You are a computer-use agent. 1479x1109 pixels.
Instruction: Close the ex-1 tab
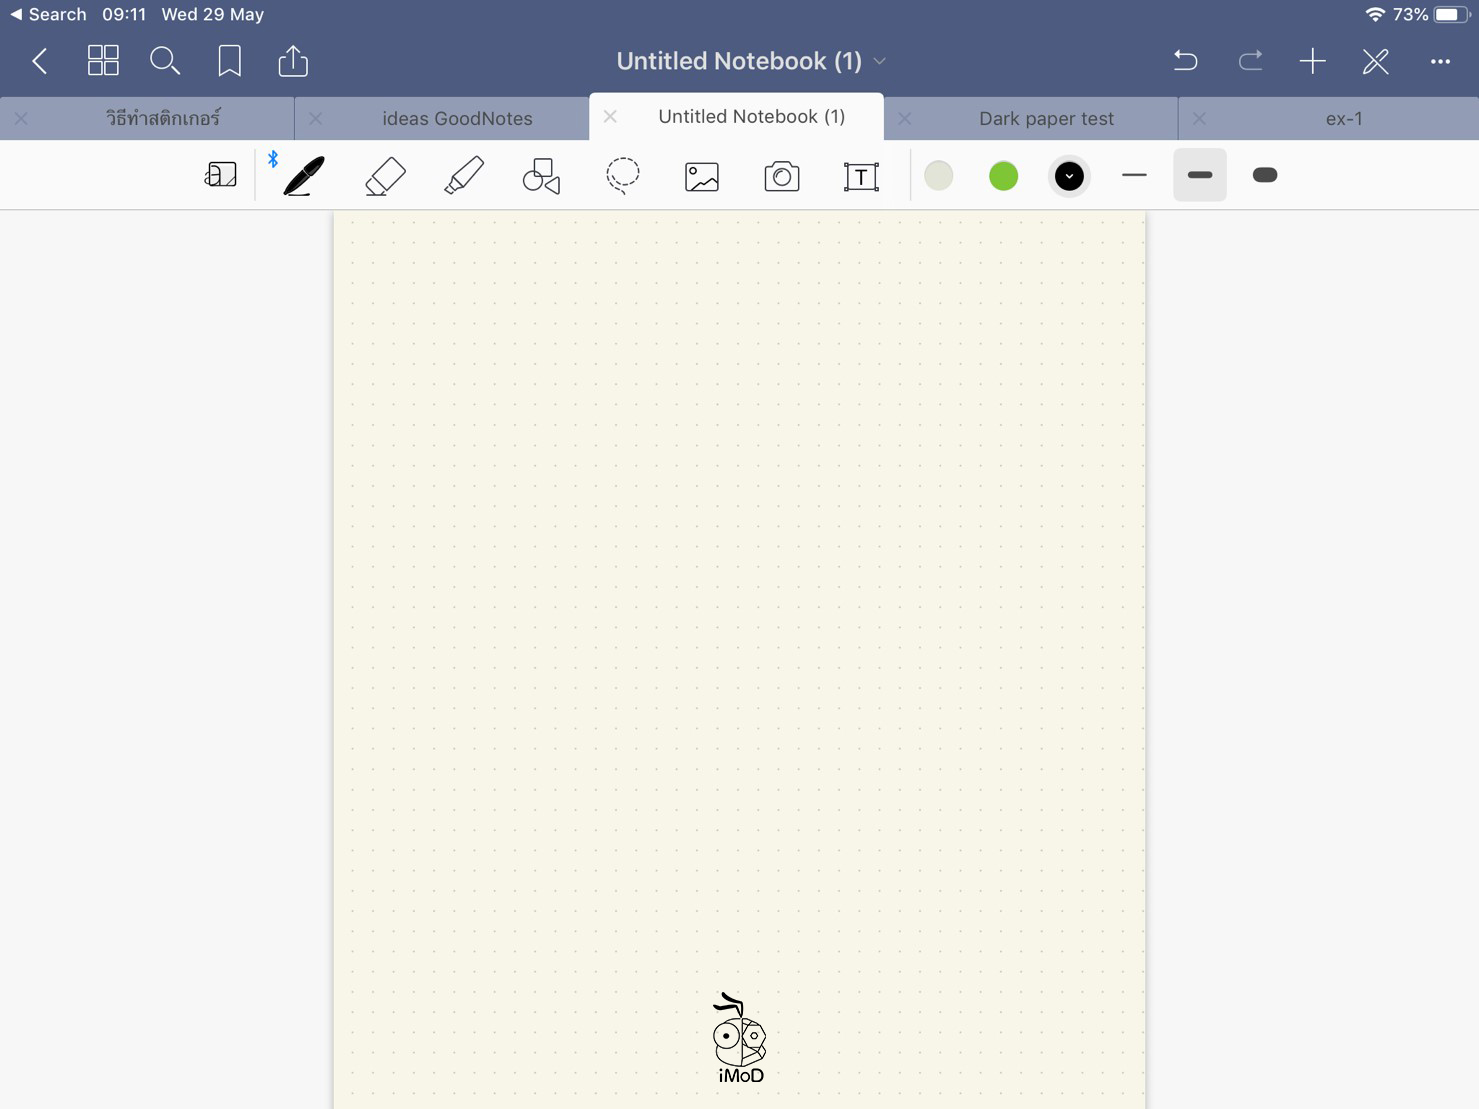[x=1199, y=119]
